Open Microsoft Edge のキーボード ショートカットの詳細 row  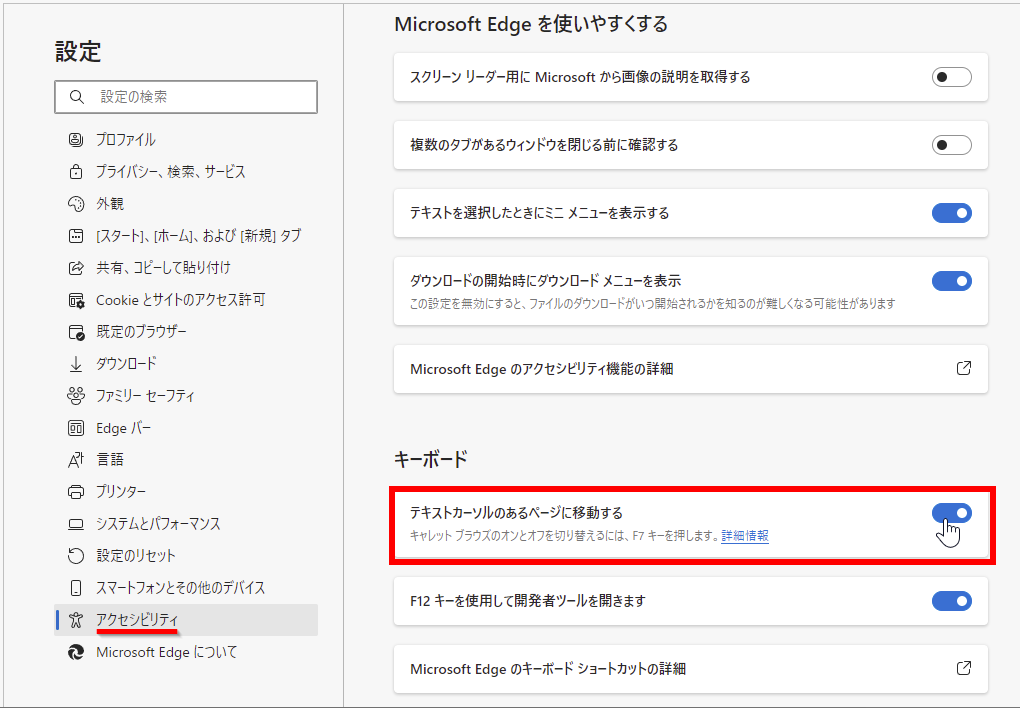click(x=691, y=669)
